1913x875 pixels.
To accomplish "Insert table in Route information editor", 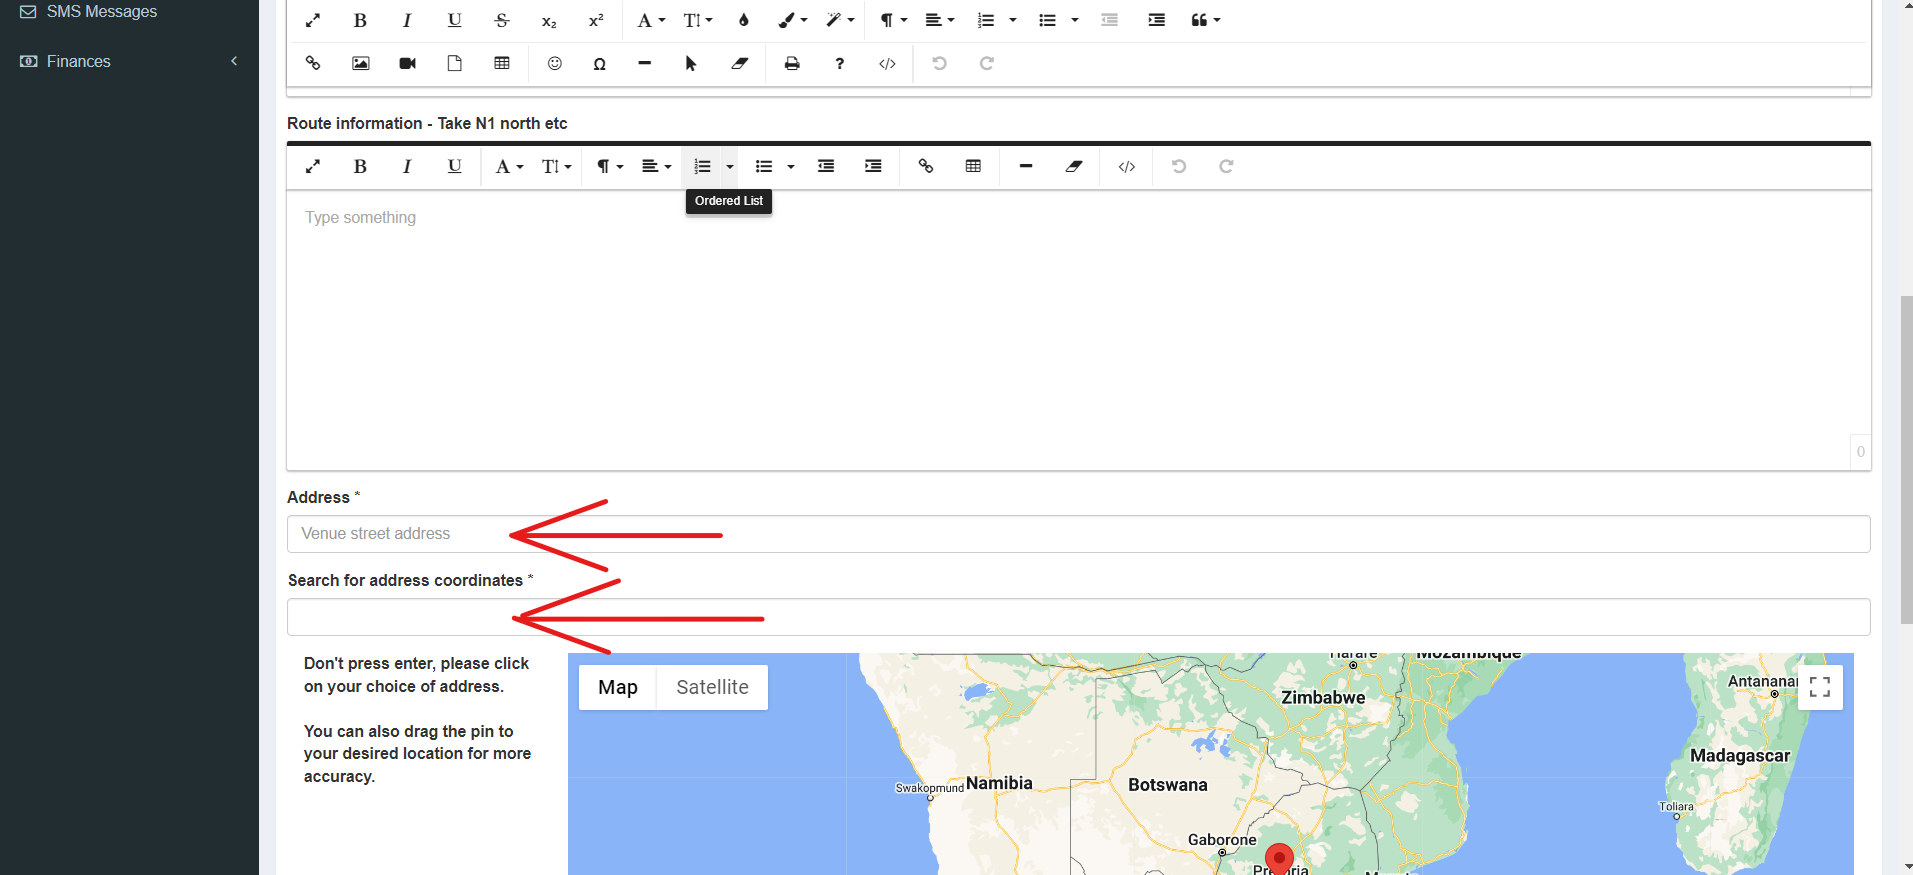I will click(973, 166).
